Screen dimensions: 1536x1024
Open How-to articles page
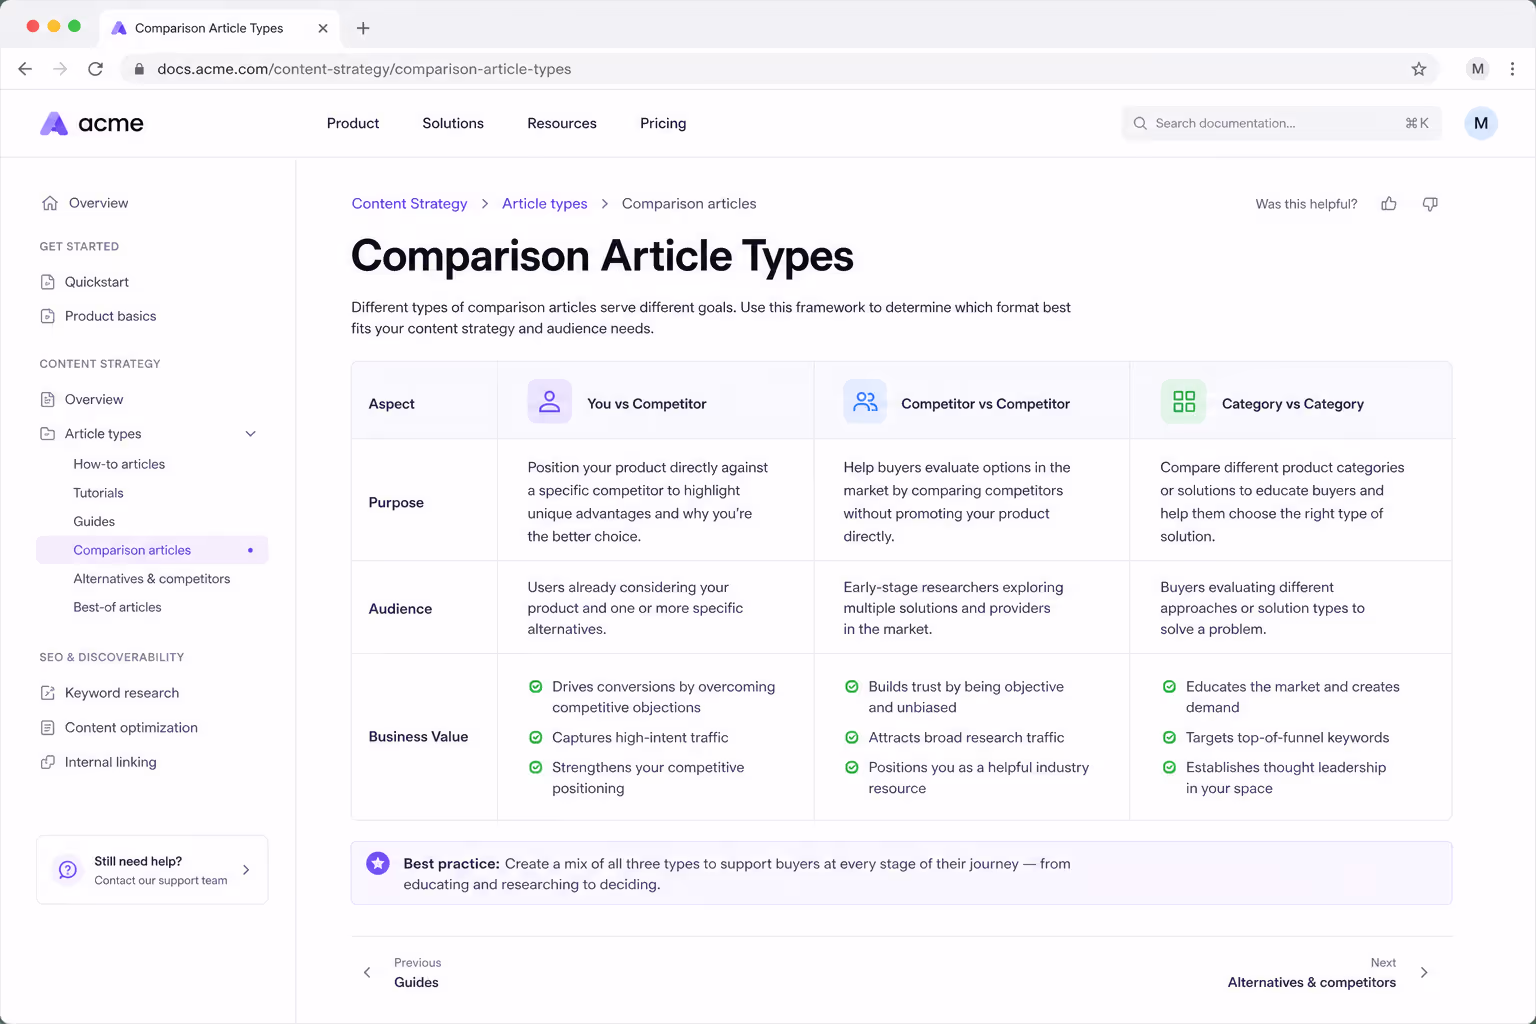point(119,464)
